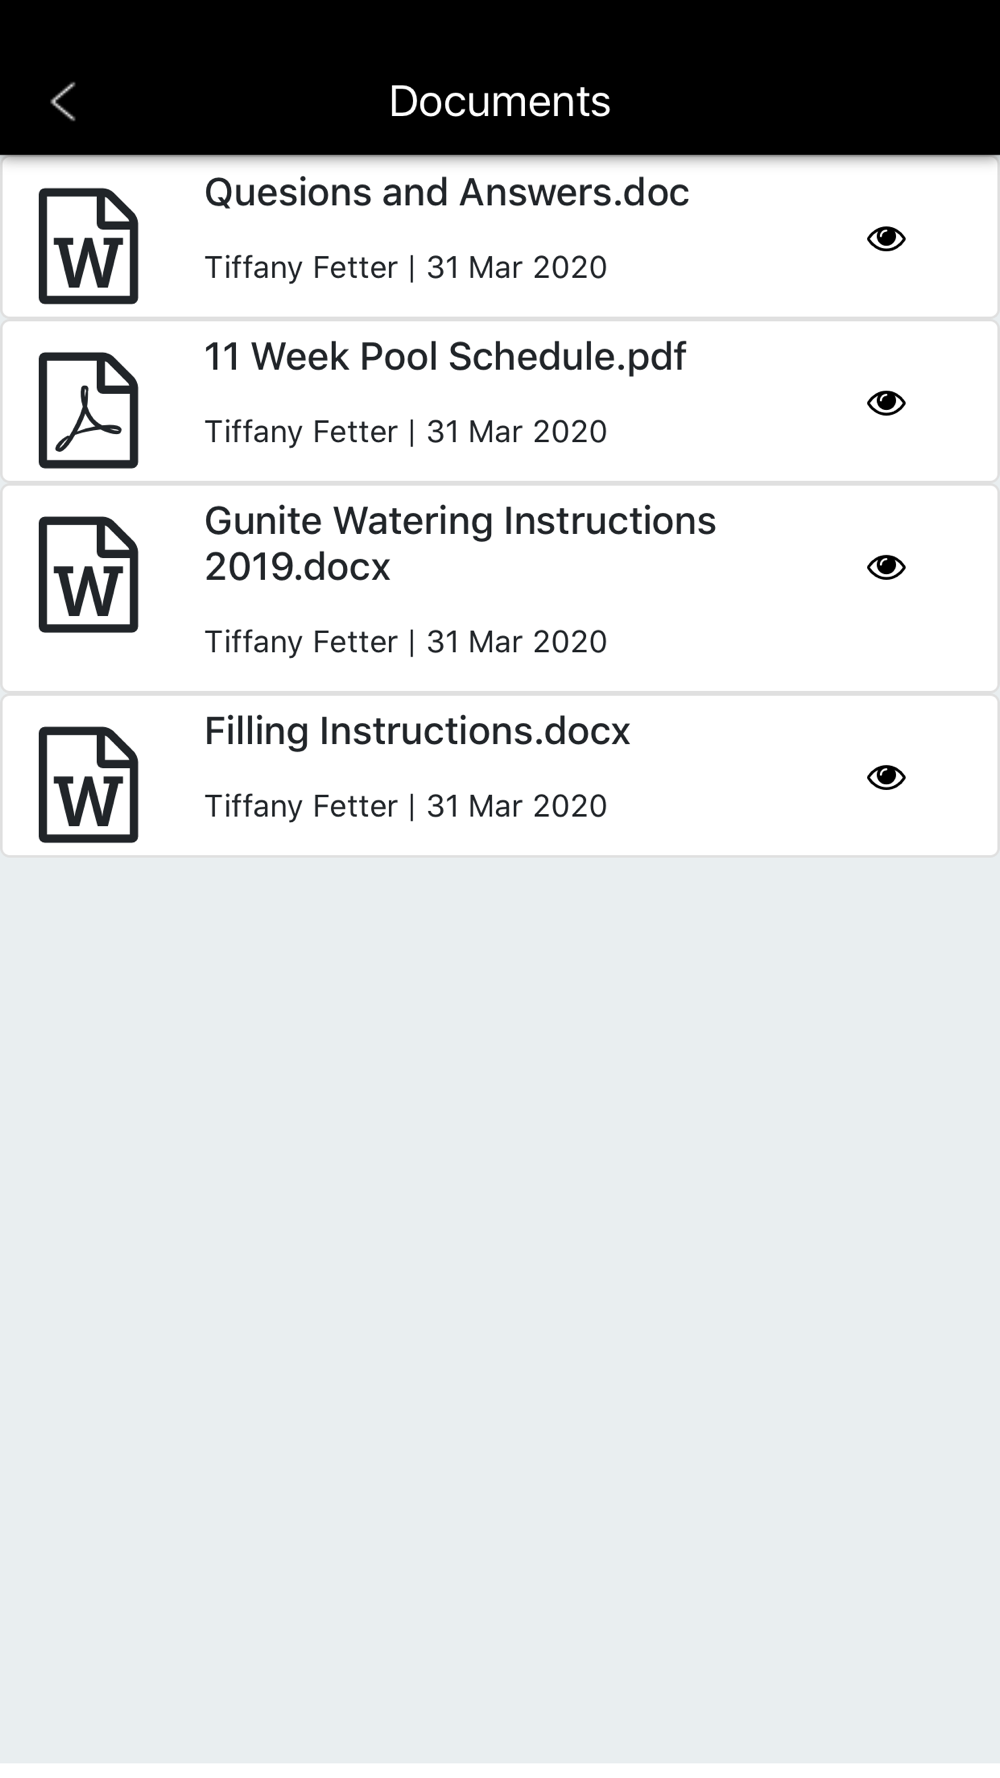Tap author and date under Quesions and Answers.doc

tap(405, 267)
